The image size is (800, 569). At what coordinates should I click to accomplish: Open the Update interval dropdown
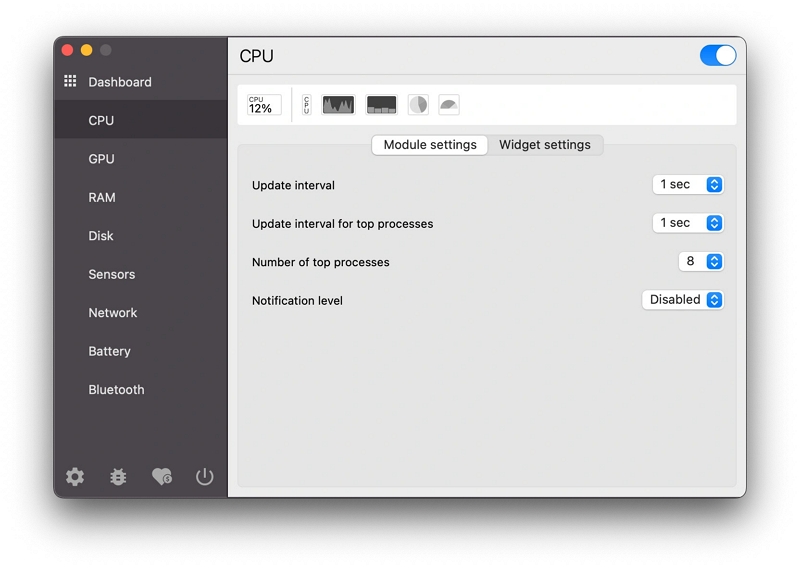click(688, 184)
